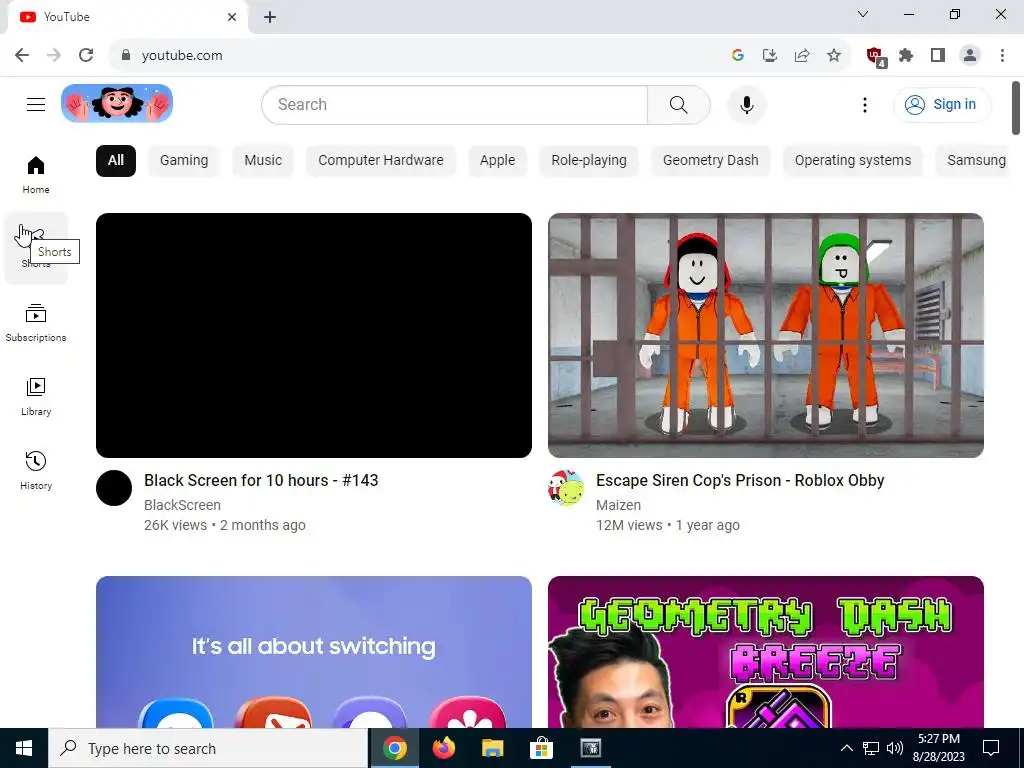Click Windows taskbar search box
The height and width of the screenshot is (768, 1024).
click(208, 748)
